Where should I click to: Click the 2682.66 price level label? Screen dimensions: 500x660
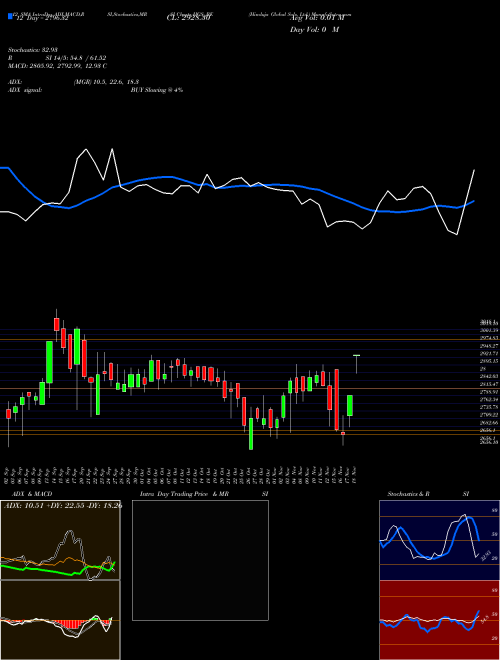489,422
